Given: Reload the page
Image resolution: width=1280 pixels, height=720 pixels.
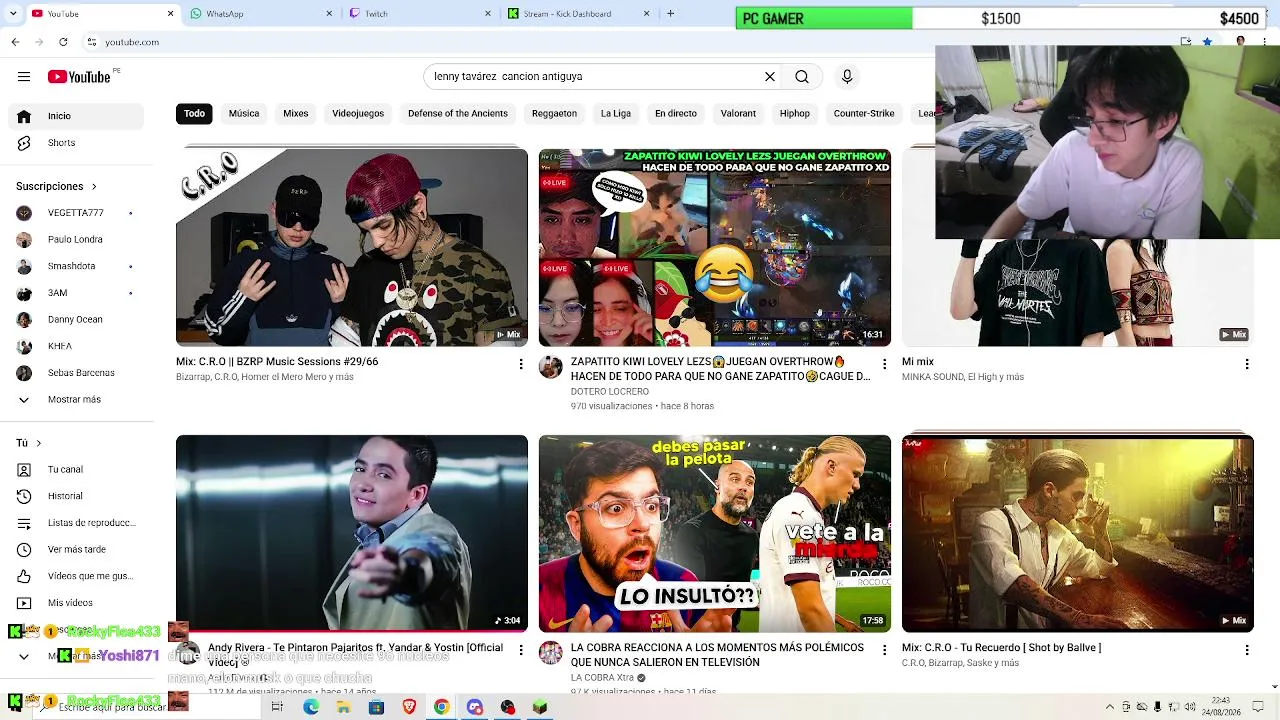Looking at the screenshot, I should [x=63, y=42].
